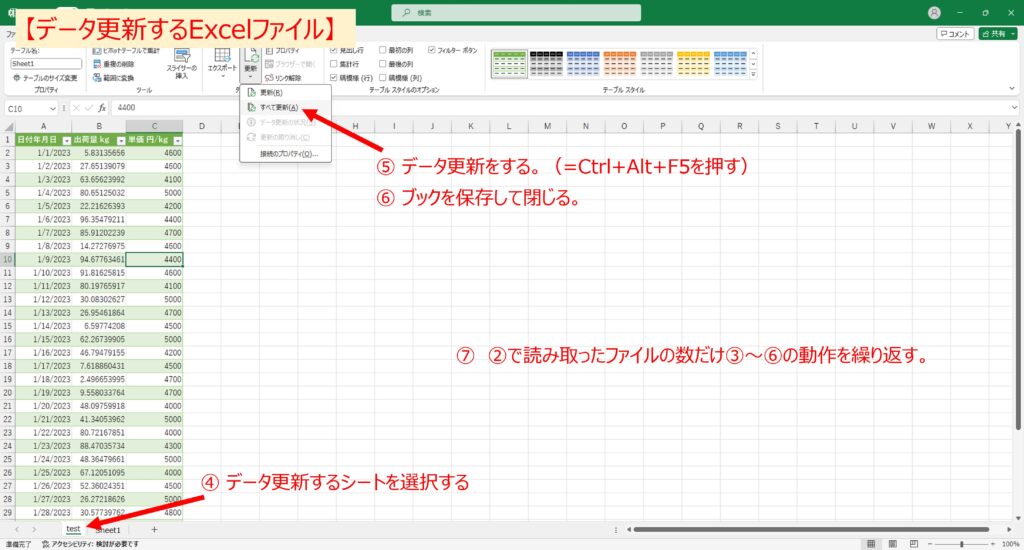1024x550 pixels.
Task: Toggle the 見出し行 (Header Row) checkbox
Action: [333, 49]
